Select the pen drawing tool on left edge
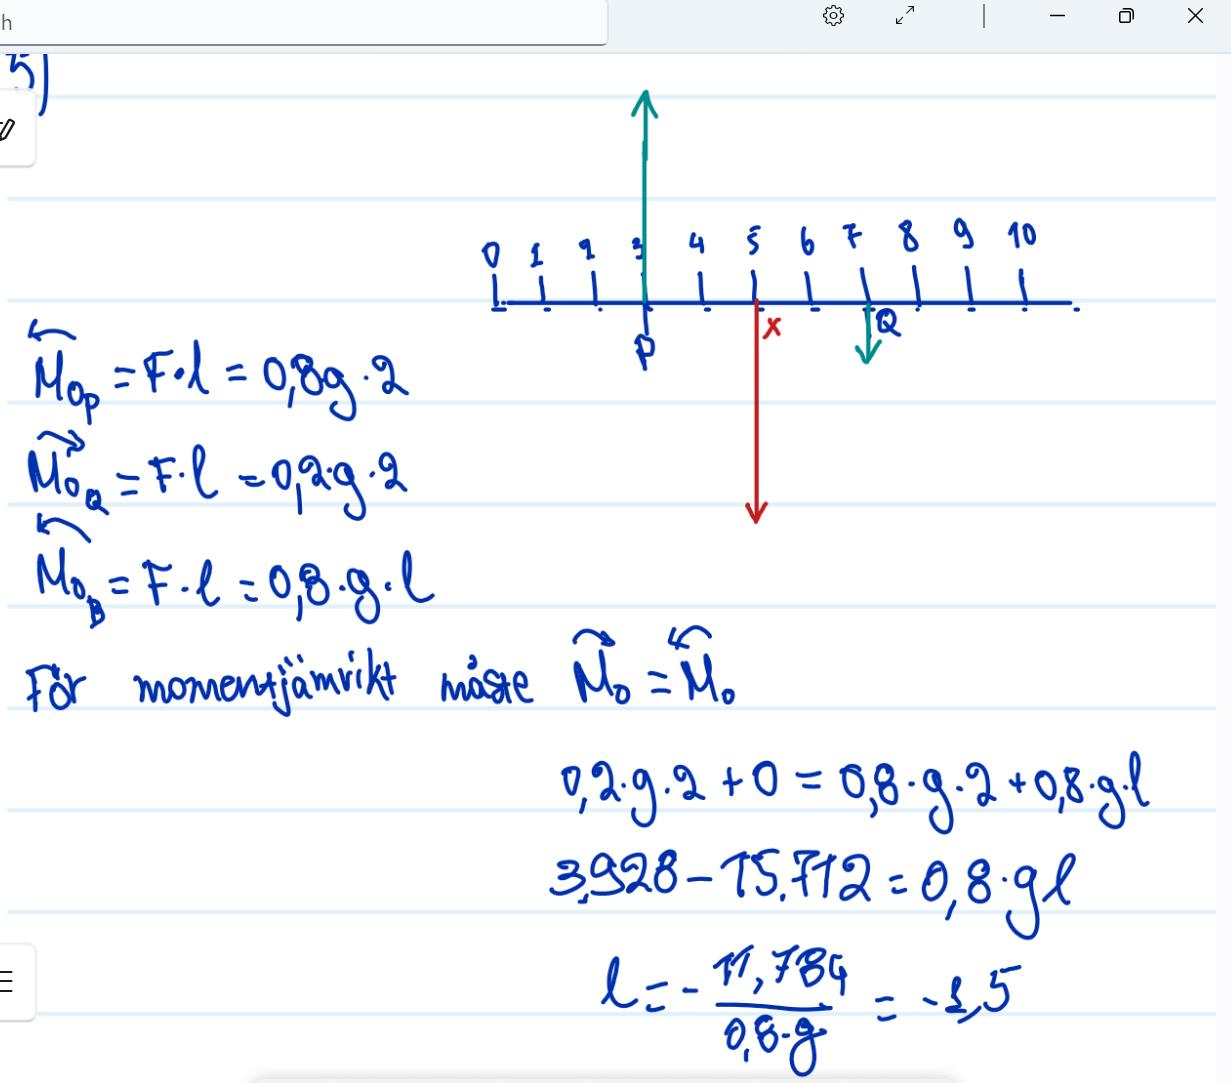Image resolution: width=1231 pixels, height=1083 pixels. pyautogui.click(x=8, y=128)
